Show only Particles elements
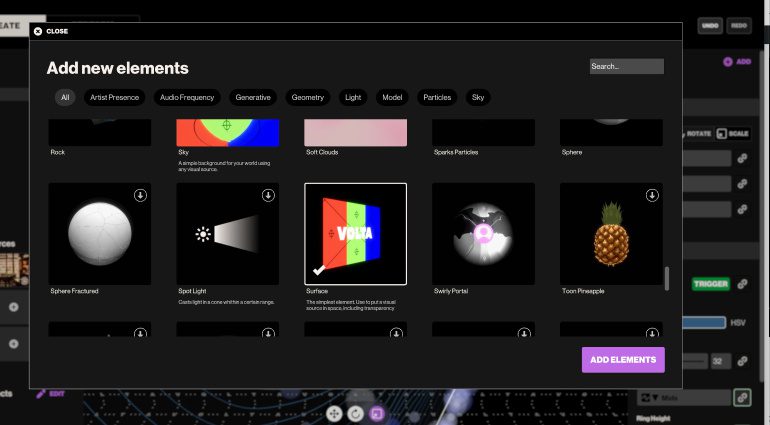 click(x=437, y=97)
